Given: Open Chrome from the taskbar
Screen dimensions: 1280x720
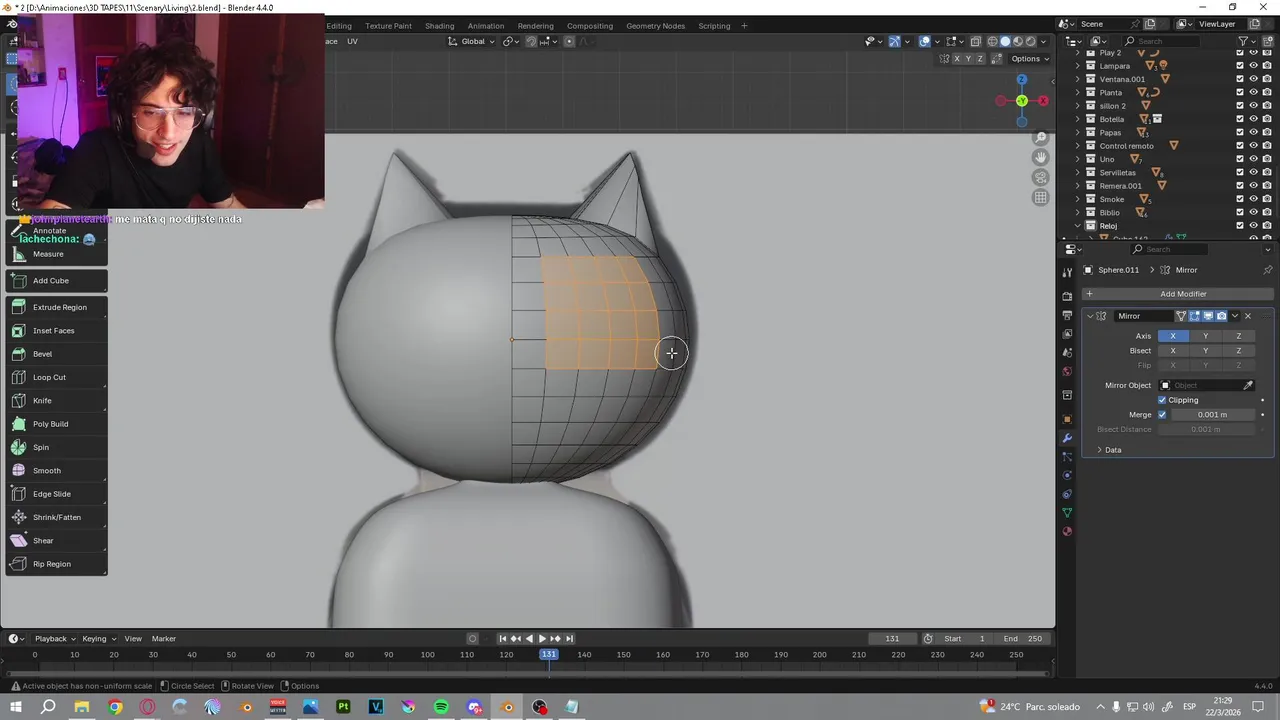Looking at the screenshot, I should [115, 707].
